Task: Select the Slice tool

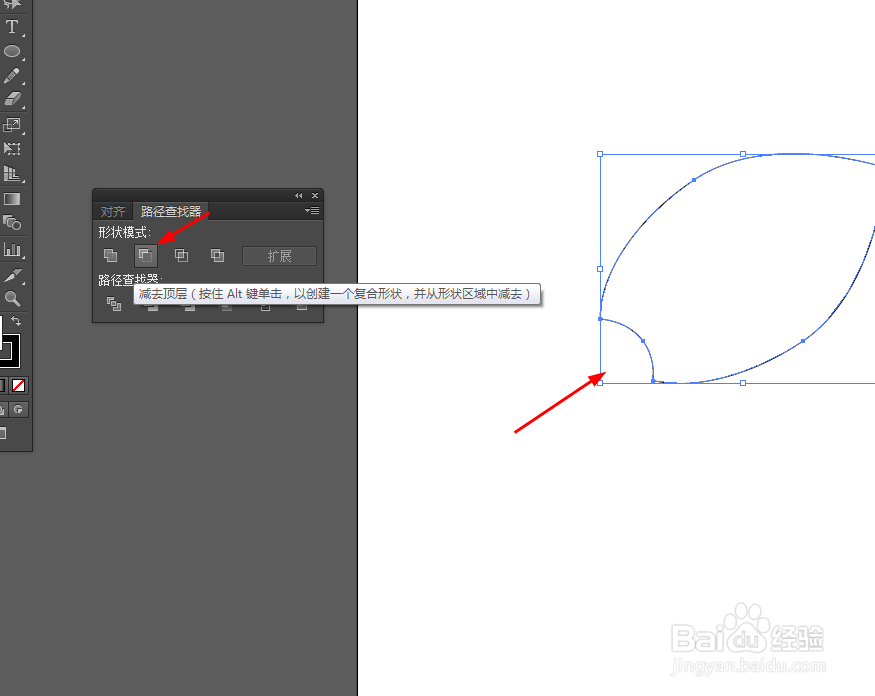Action: 12,275
